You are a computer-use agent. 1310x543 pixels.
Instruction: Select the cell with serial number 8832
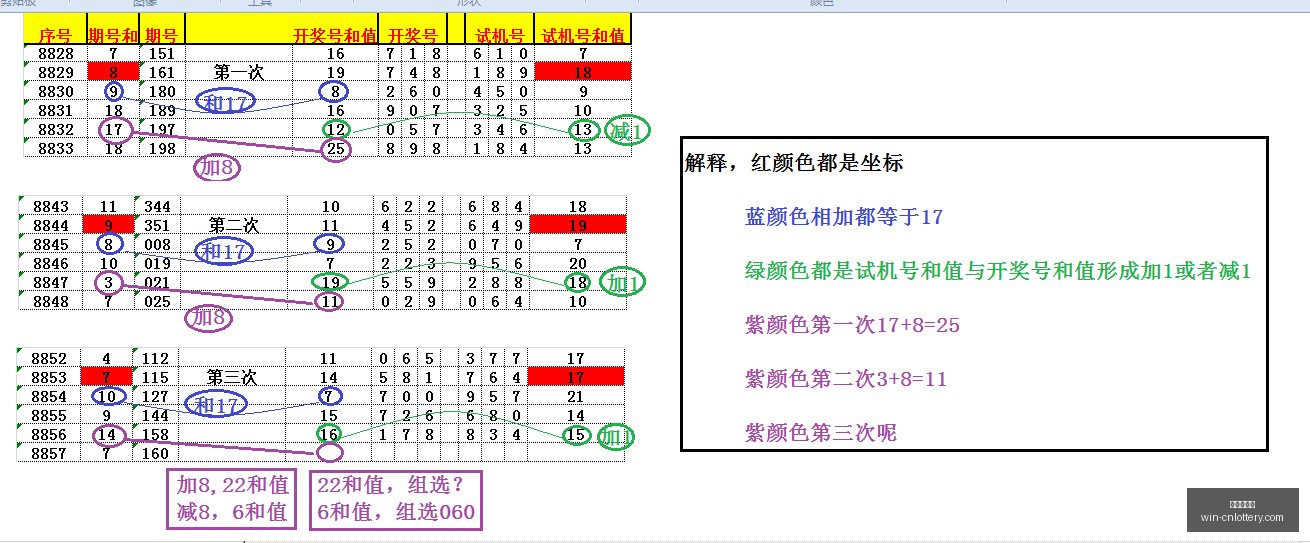(x=55, y=129)
